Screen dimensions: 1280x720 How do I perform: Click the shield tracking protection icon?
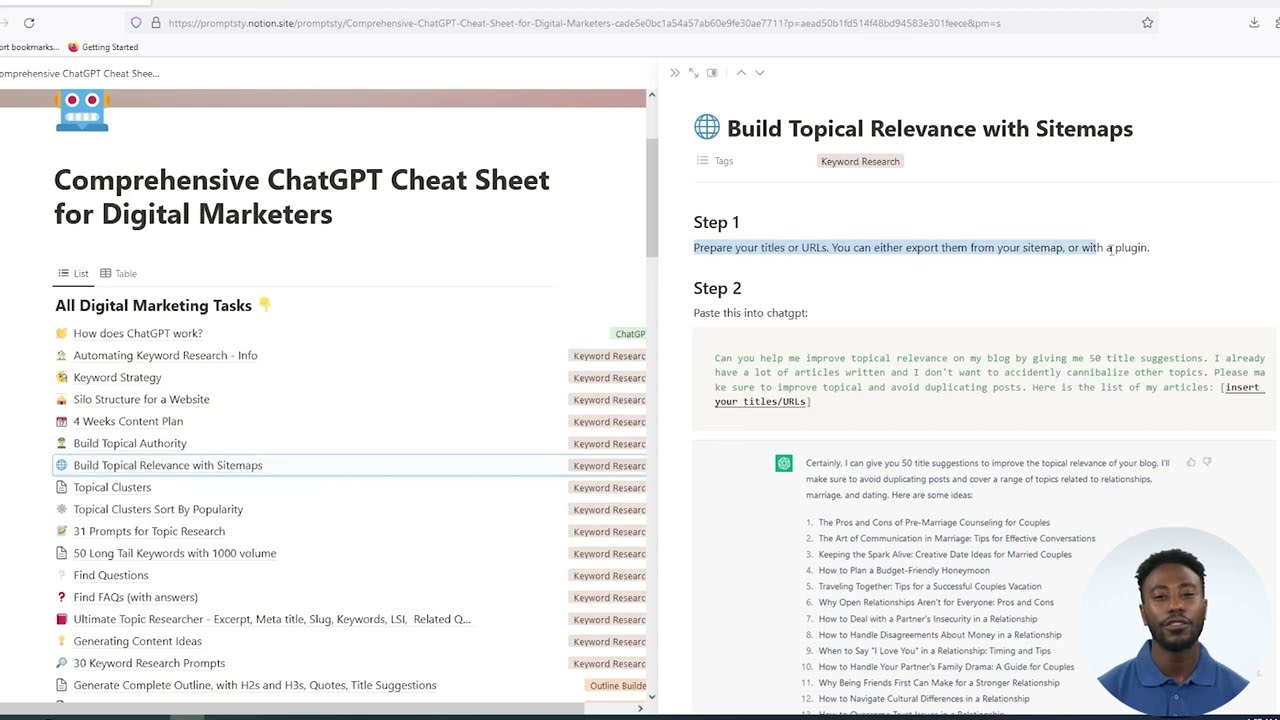(x=136, y=23)
